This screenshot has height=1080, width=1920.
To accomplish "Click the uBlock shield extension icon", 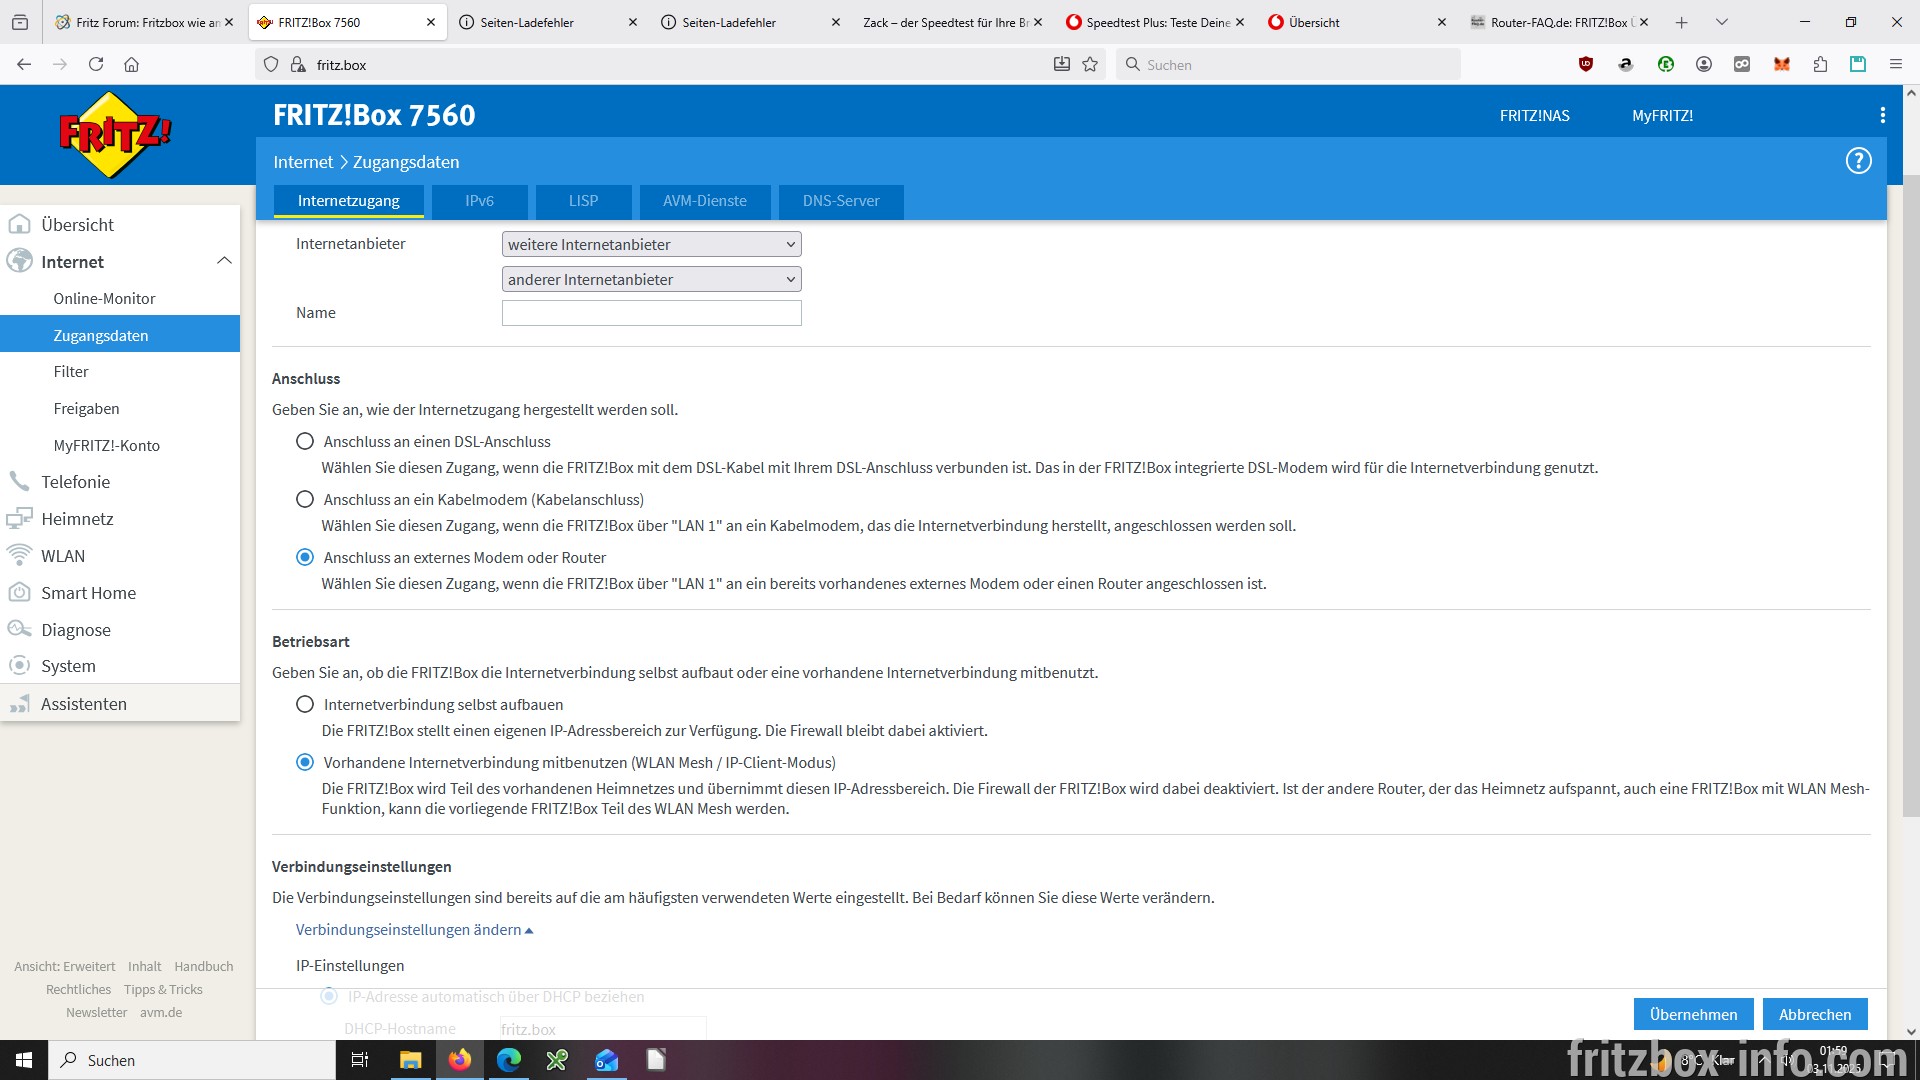I will point(1586,64).
